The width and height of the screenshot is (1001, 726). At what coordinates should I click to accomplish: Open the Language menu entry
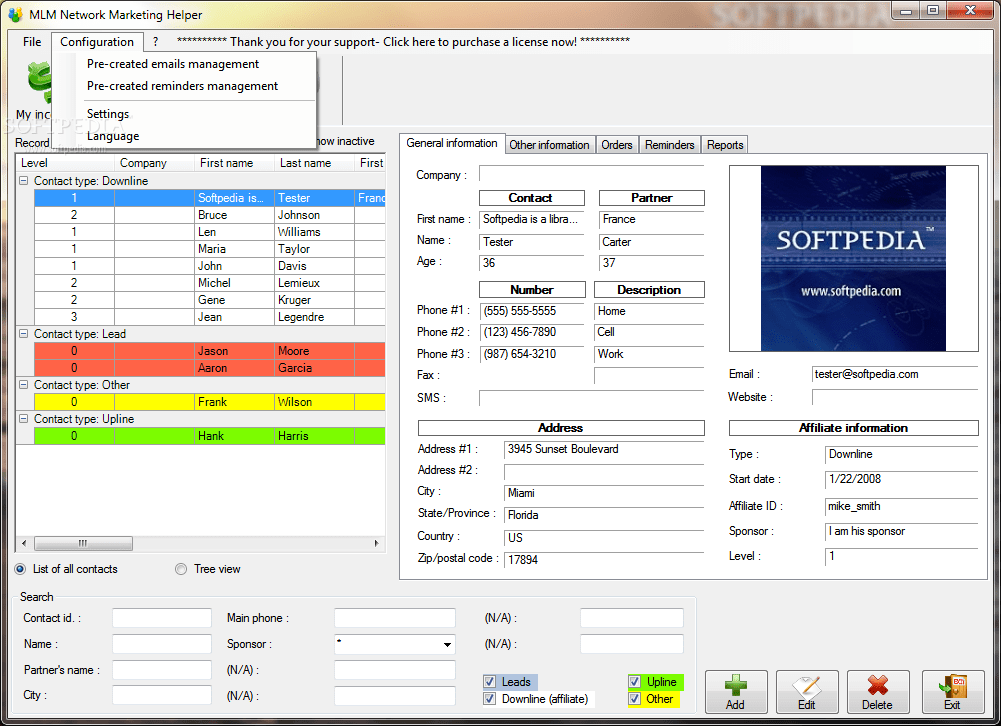point(112,136)
